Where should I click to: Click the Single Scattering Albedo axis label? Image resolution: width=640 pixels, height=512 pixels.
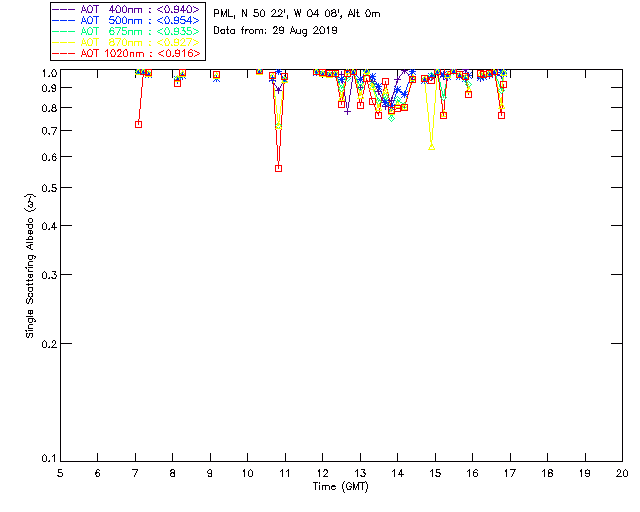30,266
